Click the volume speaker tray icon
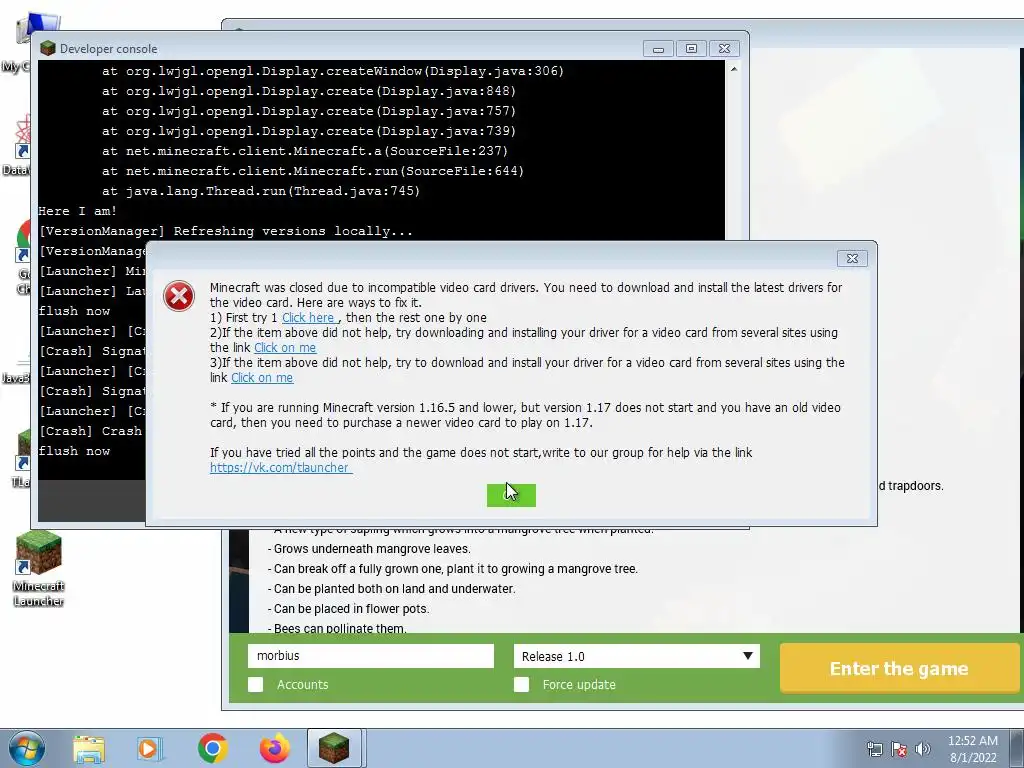Image resolution: width=1024 pixels, height=768 pixels. (923, 748)
